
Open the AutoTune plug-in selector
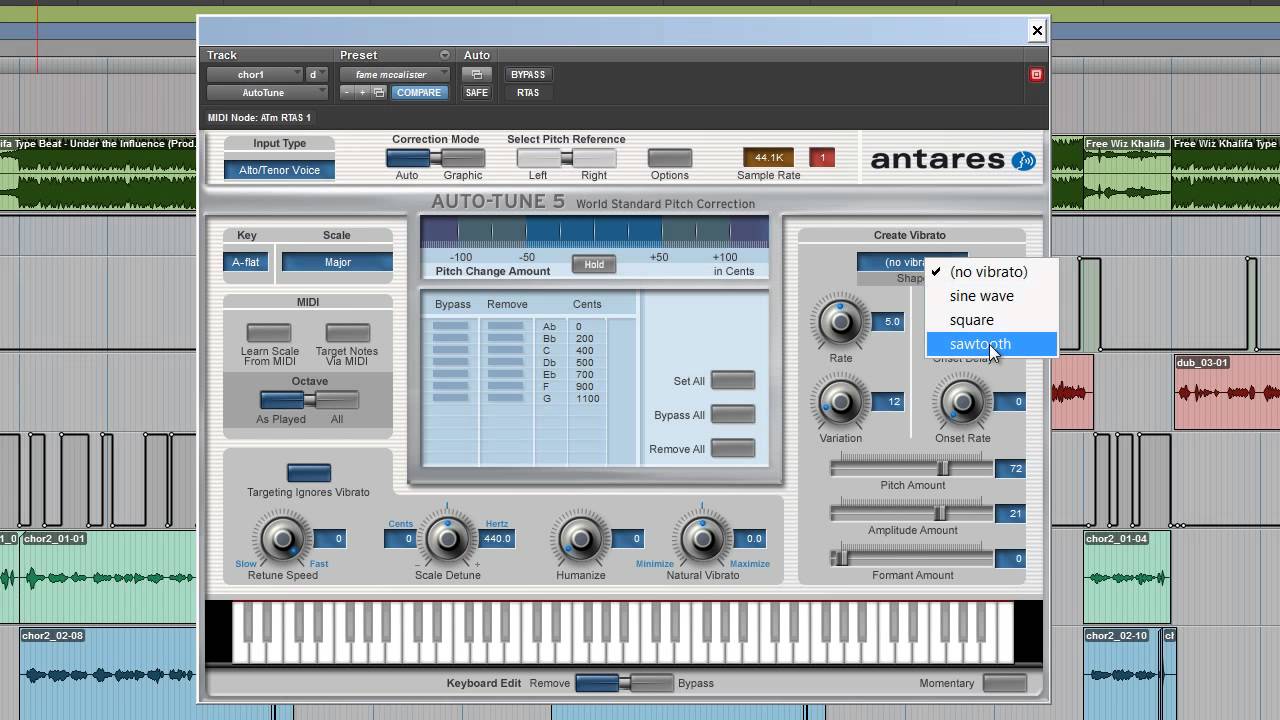pyautogui.click(x=267, y=92)
